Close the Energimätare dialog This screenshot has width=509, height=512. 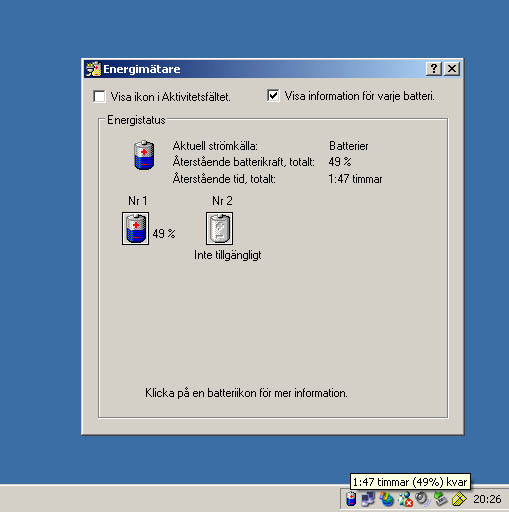click(x=452, y=69)
